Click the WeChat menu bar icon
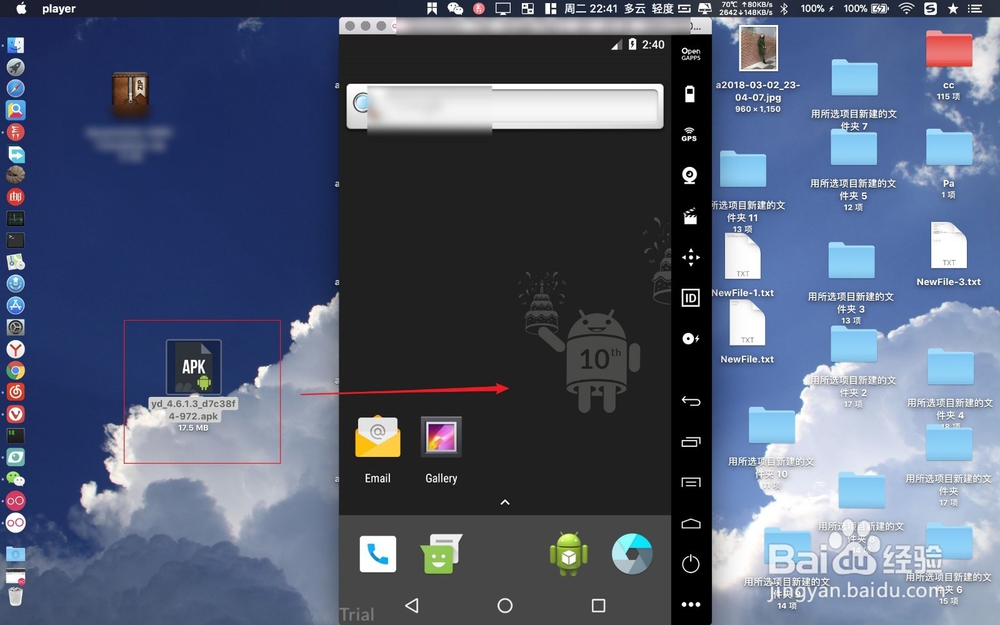 pyautogui.click(x=455, y=8)
